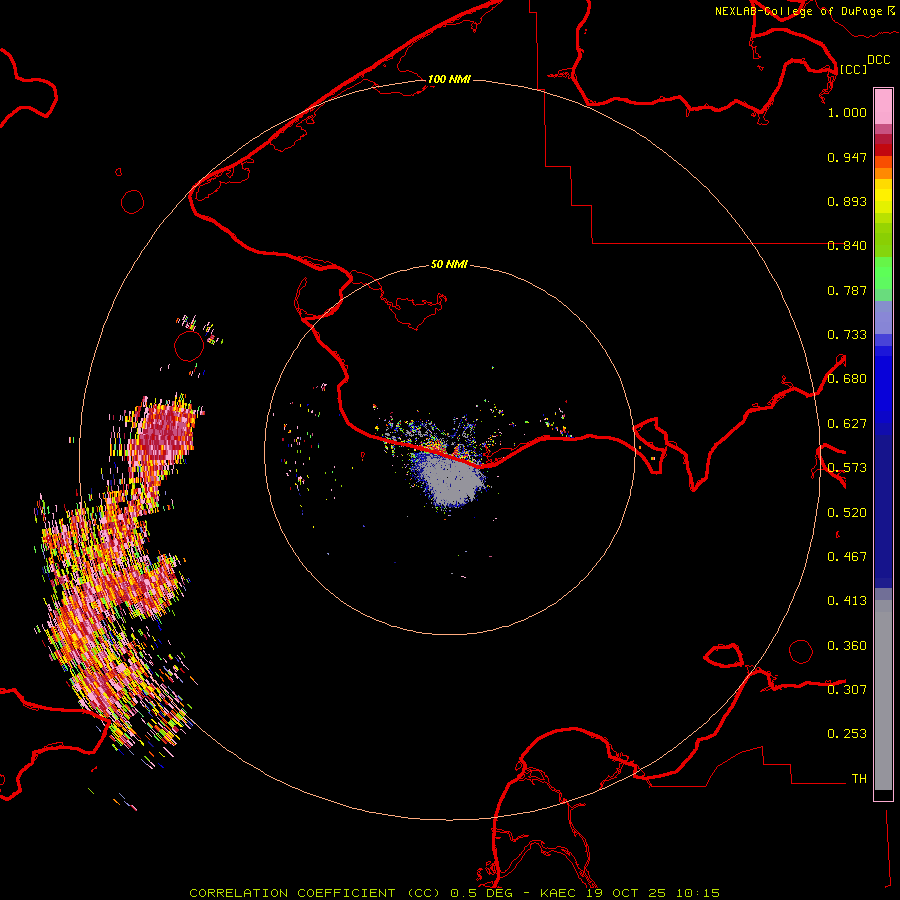Select the 0.733 scale value

point(847,335)
